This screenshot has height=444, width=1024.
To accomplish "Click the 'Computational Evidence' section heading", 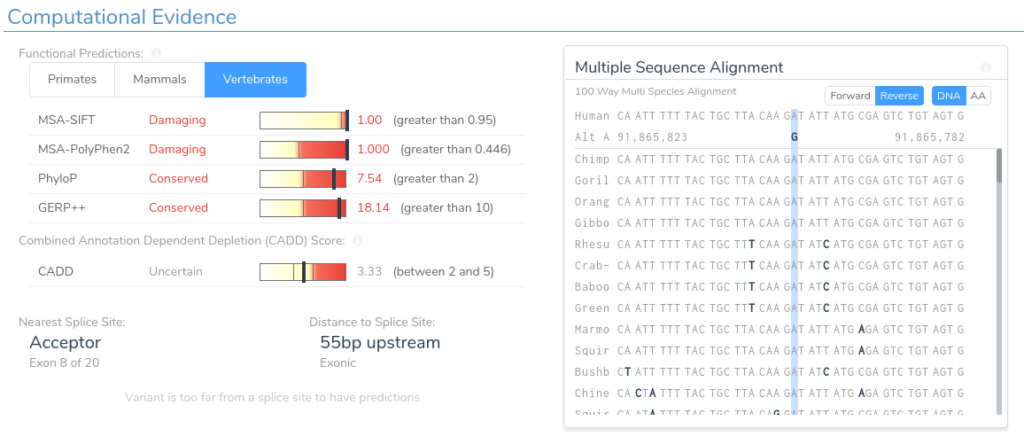I will (x=121, y=16).
